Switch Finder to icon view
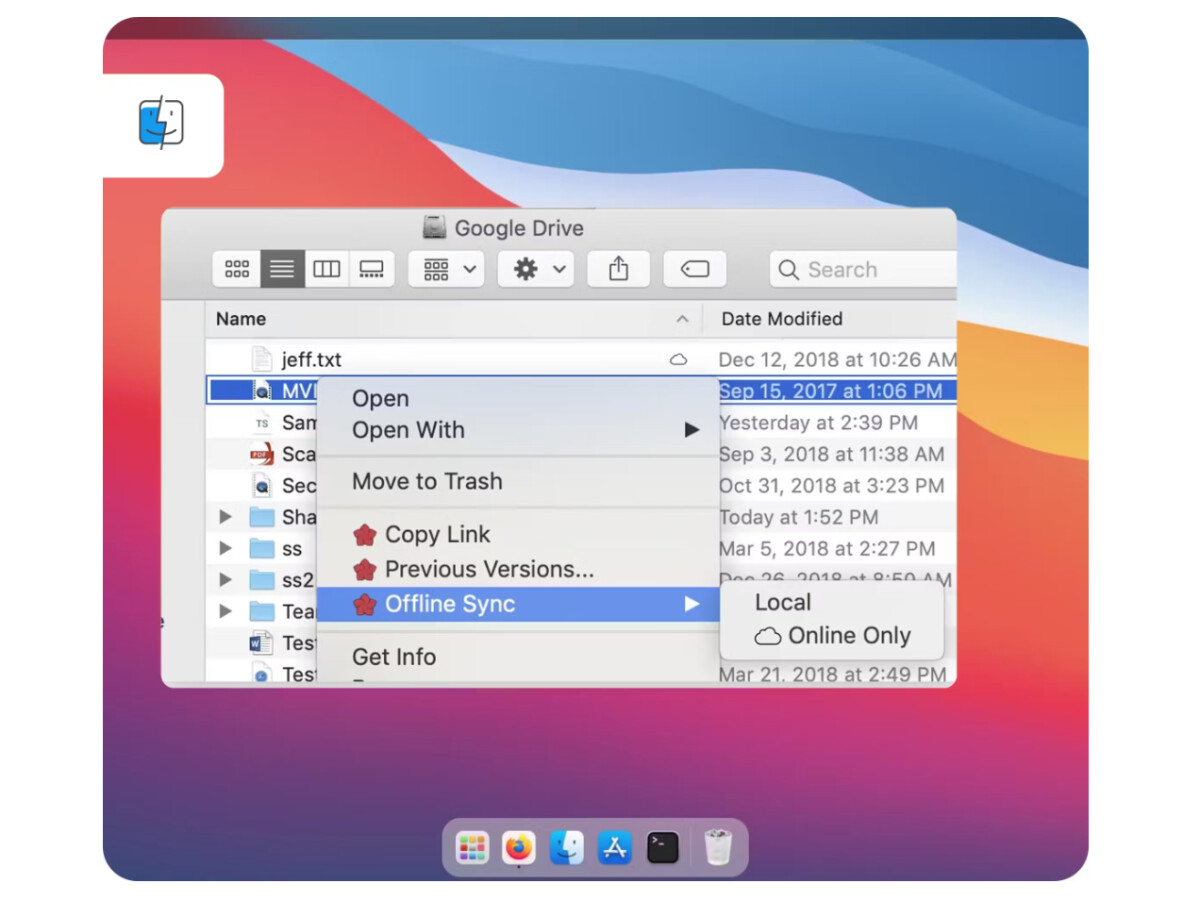This screenshot has height=900, width=1200. (237, 269)
